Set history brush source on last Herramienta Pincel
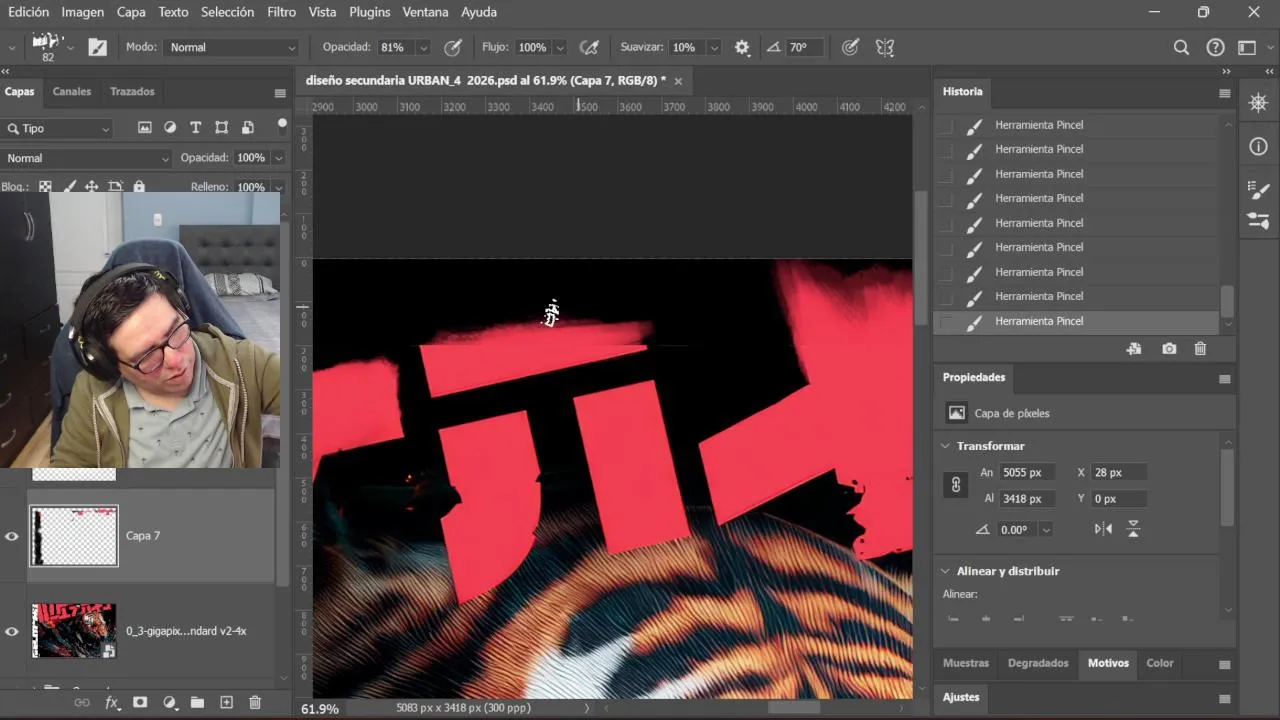This screenshot has height=720, width=1280. coord(945,321)
